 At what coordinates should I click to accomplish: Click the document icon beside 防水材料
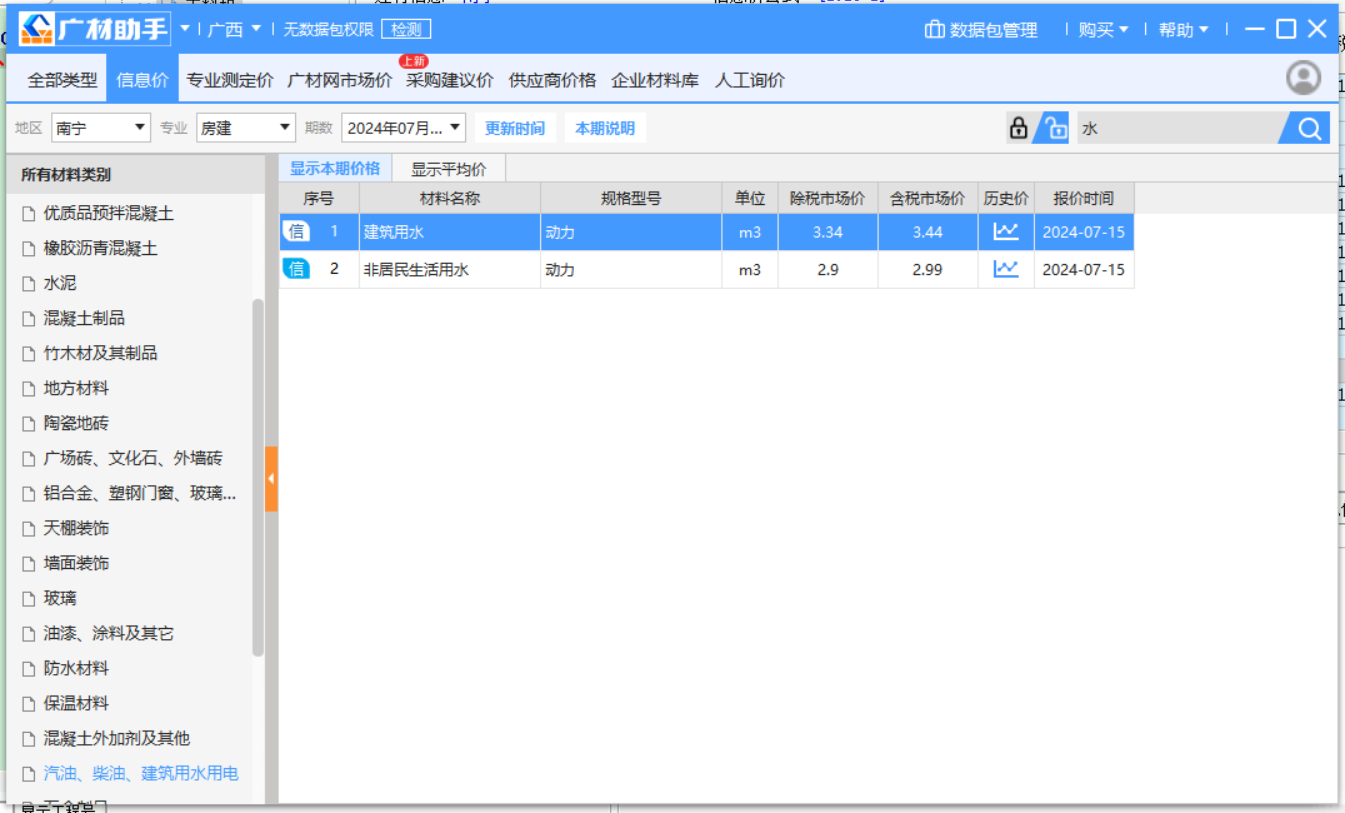click(28, 669)
